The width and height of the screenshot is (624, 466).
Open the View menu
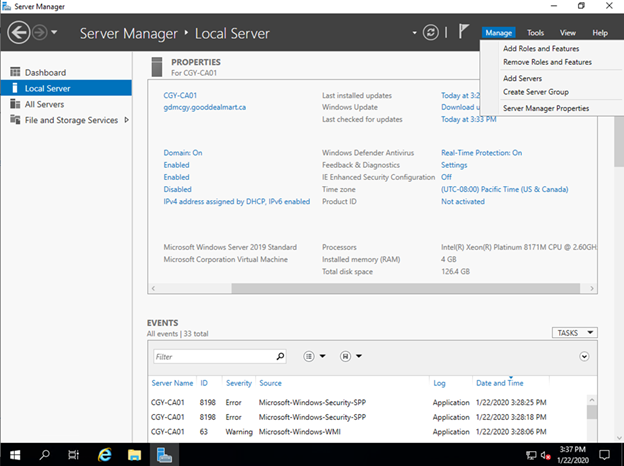tap(567, 33)
